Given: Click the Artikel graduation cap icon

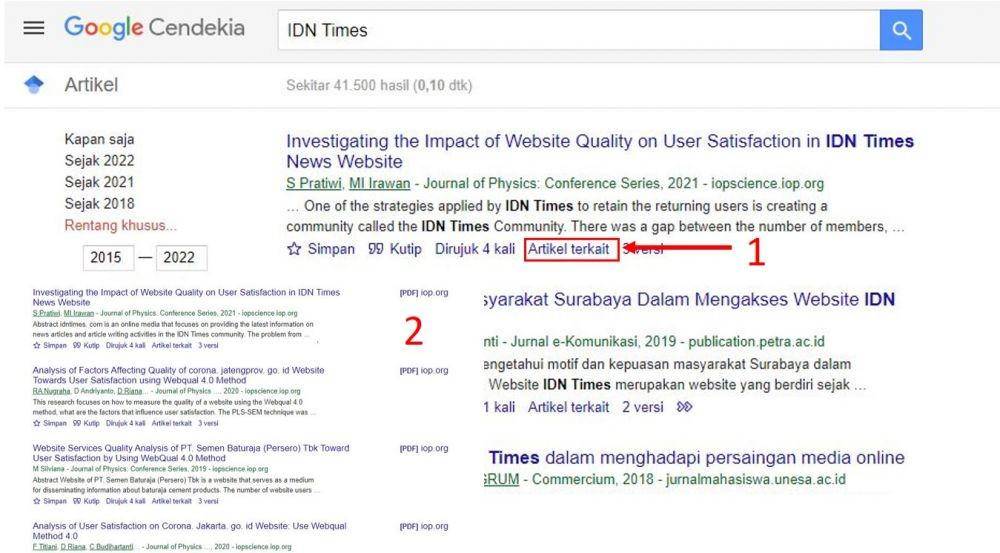Looking at the screenshot, I should coord(34,84).
